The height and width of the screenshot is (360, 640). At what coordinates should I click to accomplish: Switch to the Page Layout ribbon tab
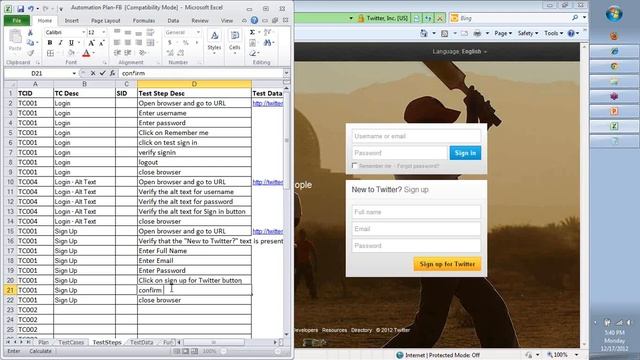tap(105, 20)
